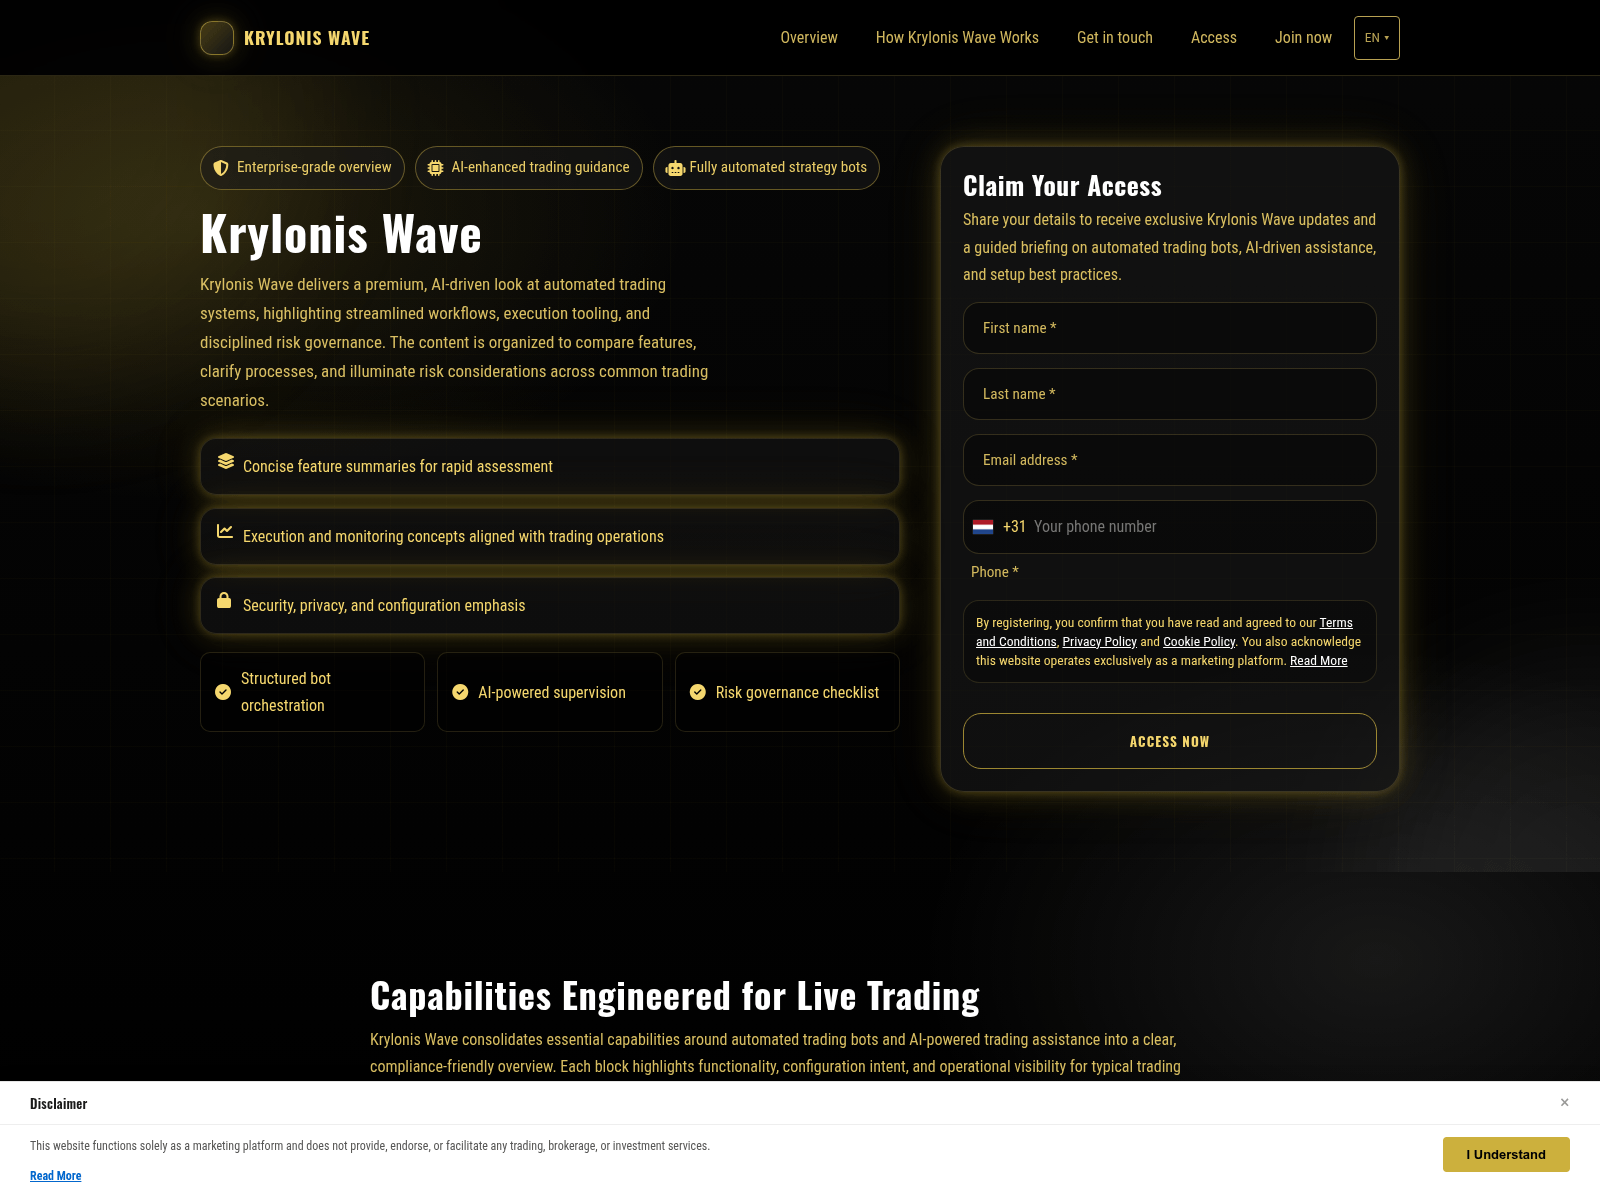Click the Claim Your Access heading
Image resolution: width=1600 pixels, height=1200 pixels.
coord(1062,186)
